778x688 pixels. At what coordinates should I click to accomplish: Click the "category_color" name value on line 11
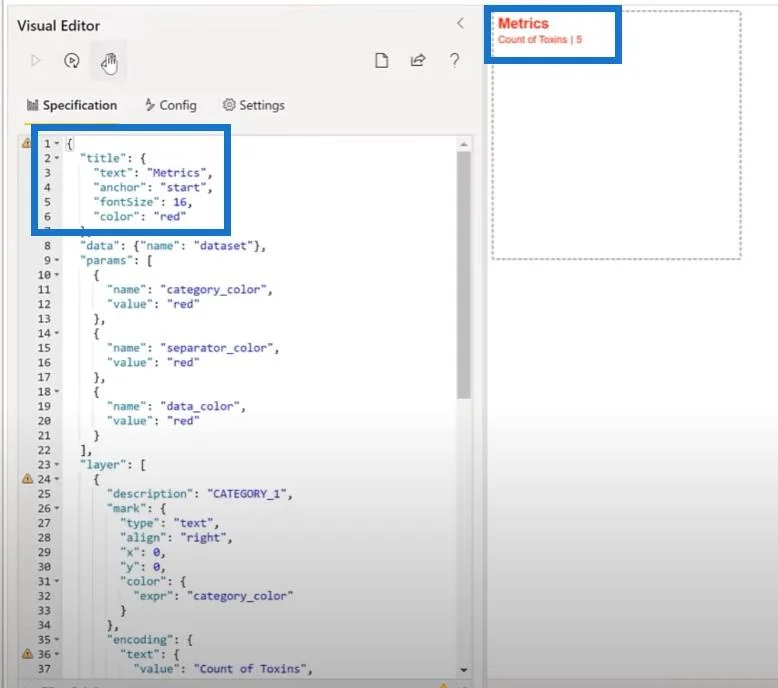tap(213, 290)
